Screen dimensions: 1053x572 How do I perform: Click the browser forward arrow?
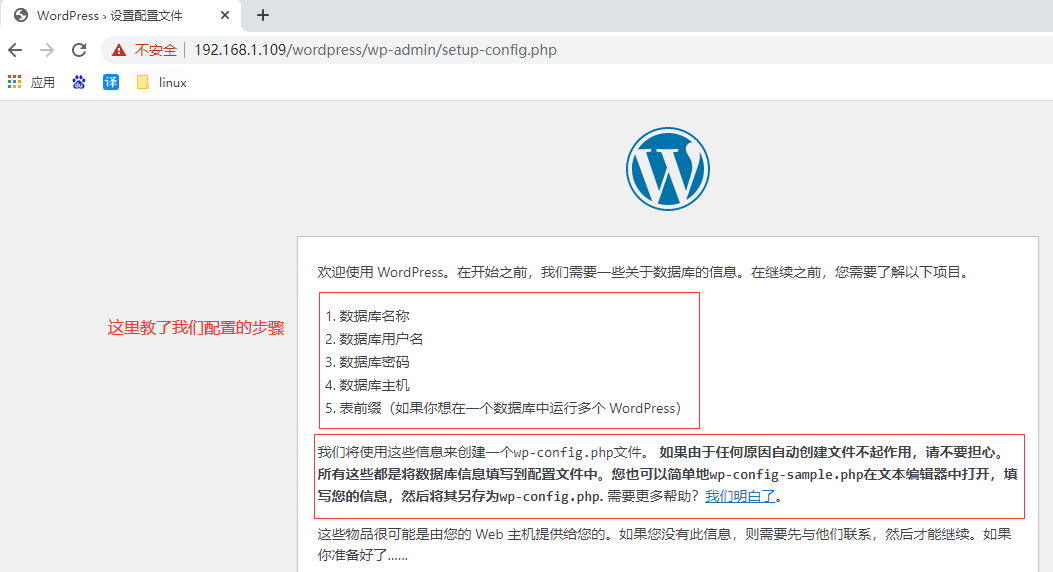(x=46, y=50)
